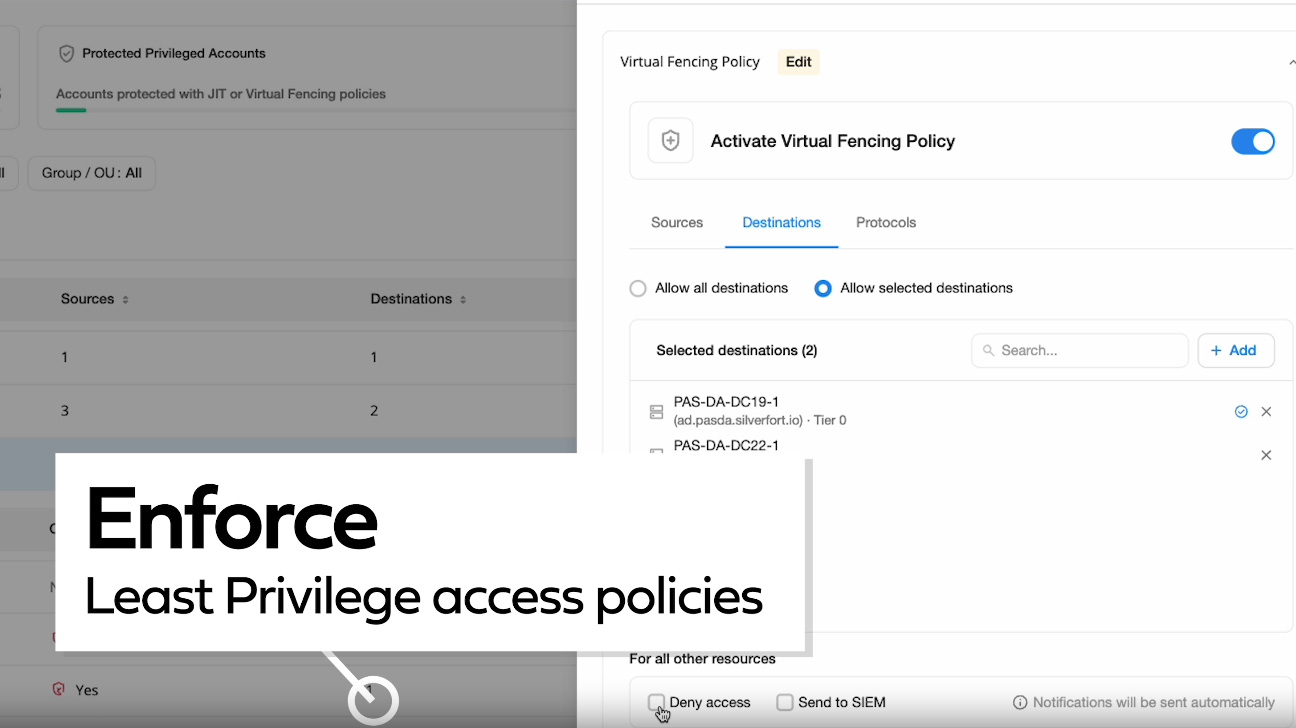Image resolution: width=1296 pixels, height=728 pixels.
Task: Sort by the Destinations column header
Action: tap(418, 299)
